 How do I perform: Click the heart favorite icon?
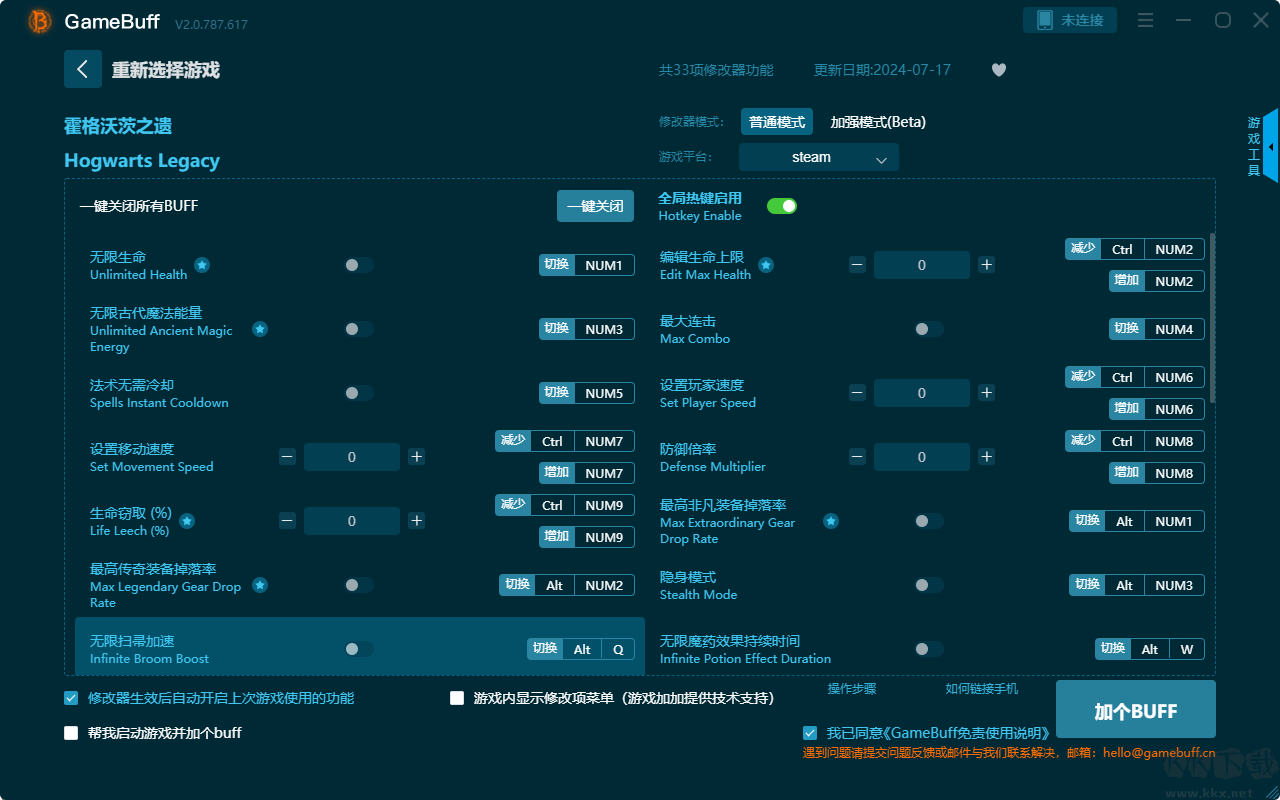coord(998,70)
